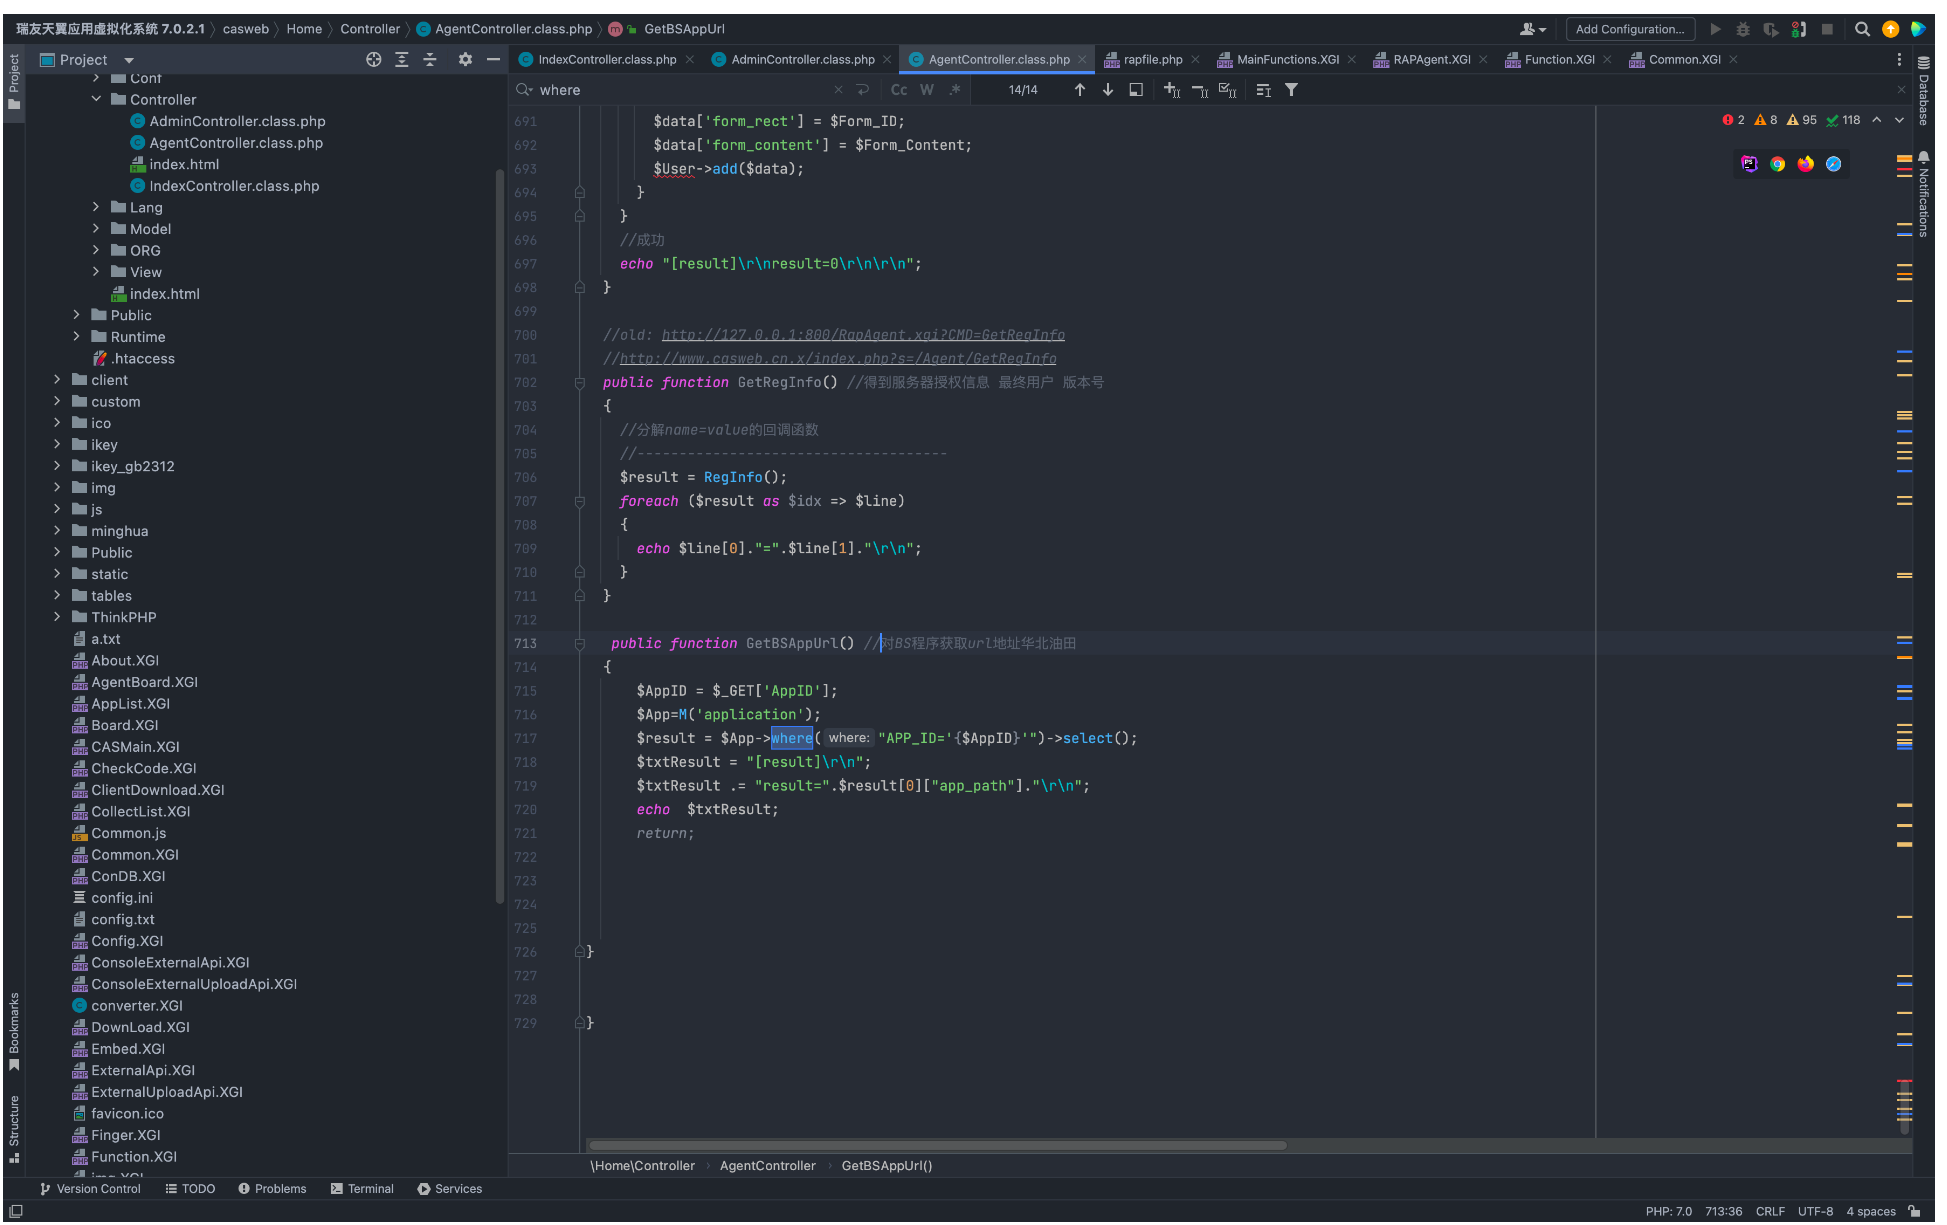Toggle whole Words search option

pyautogui.click(x=927, y=90)
